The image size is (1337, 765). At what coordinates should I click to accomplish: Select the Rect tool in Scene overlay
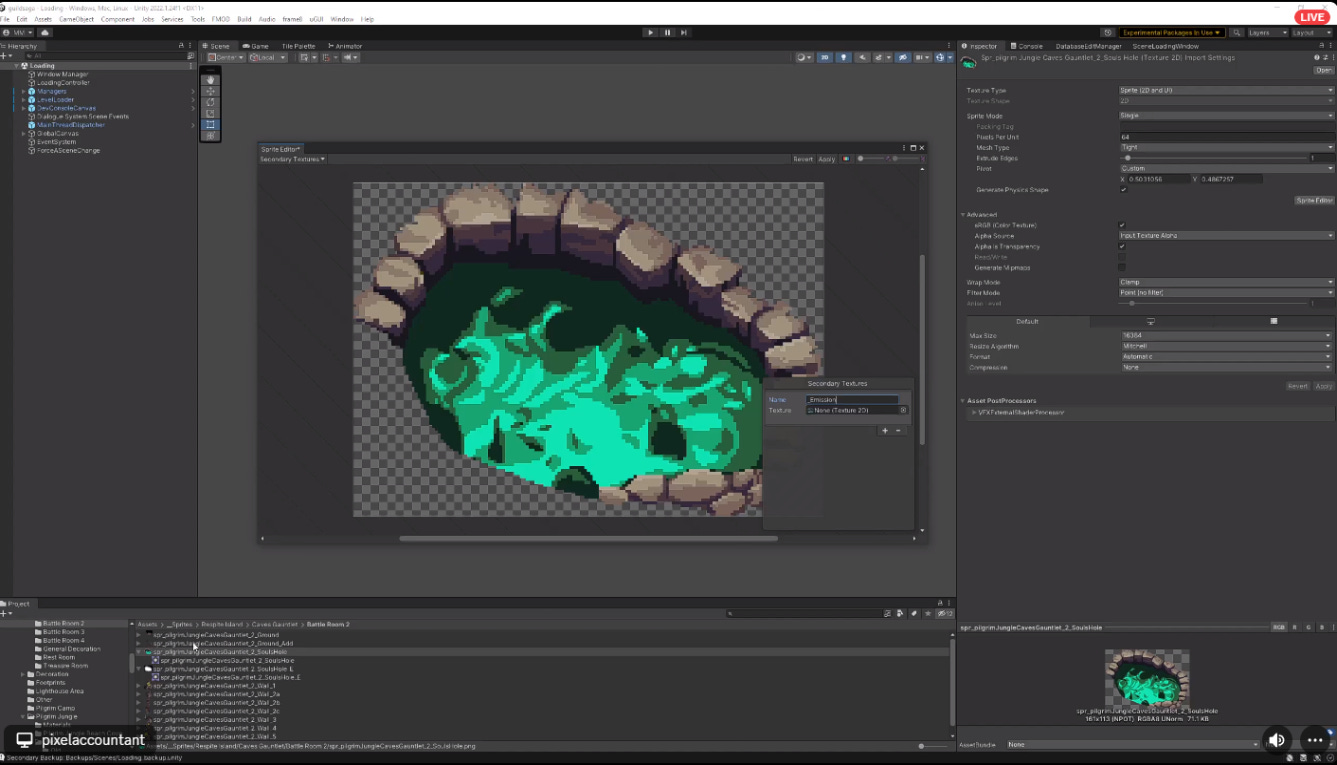(210, 125)
